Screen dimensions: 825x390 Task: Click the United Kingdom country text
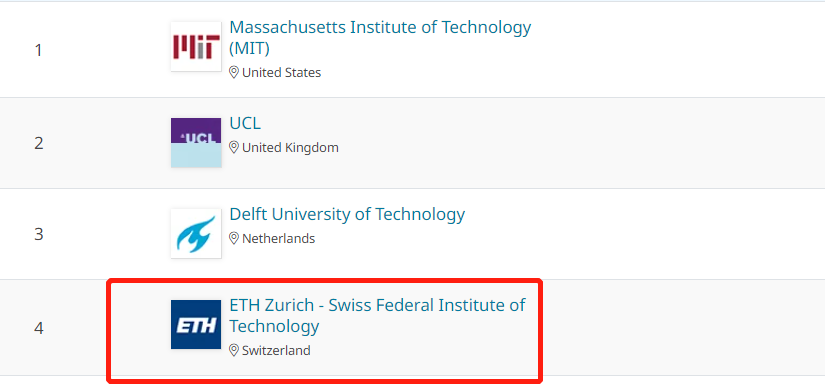click(x=290, y=147)
